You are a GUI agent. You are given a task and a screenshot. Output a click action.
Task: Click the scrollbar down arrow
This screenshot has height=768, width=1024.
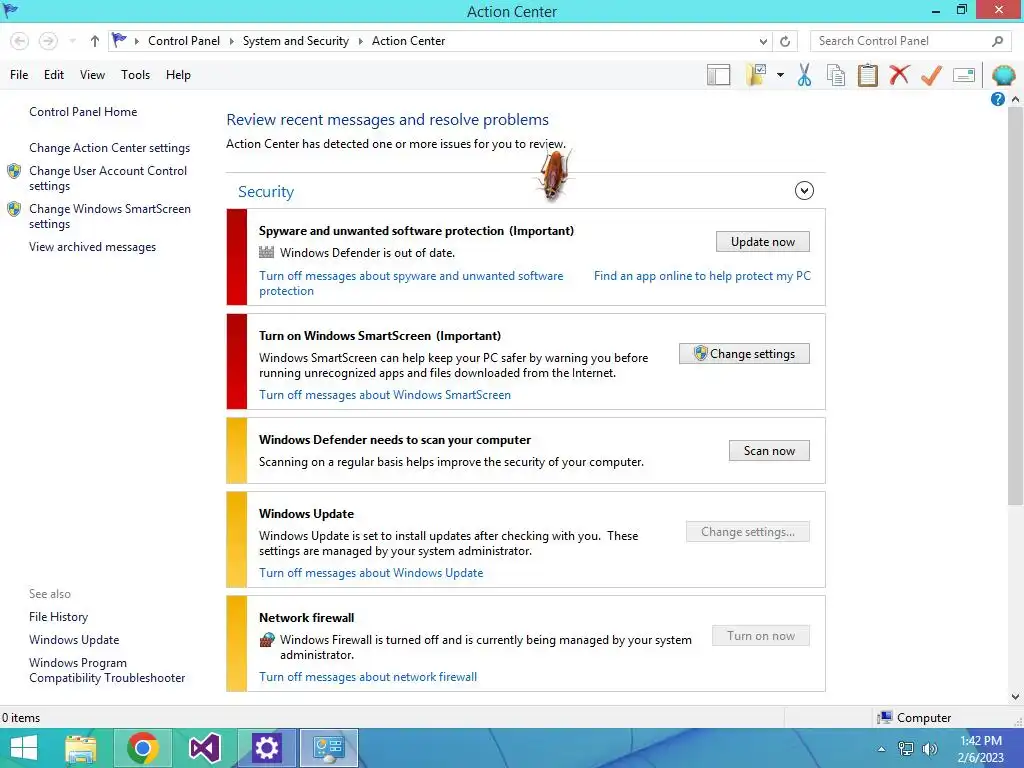(1015, 697)
